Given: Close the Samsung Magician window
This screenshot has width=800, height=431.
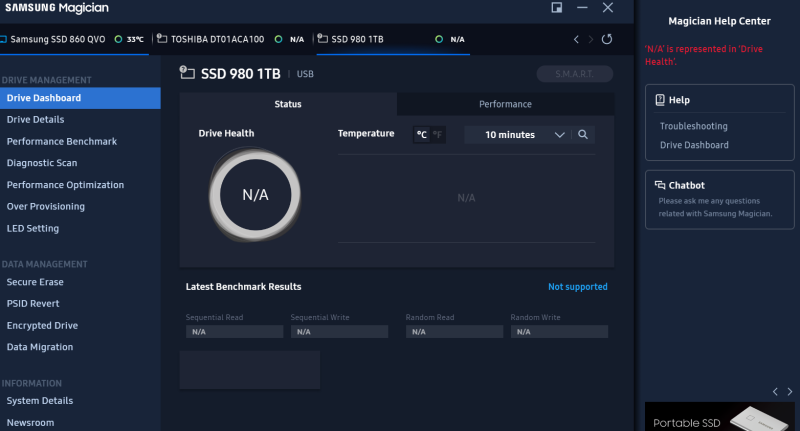Looking at the screenshot, I should pos(608,8).
